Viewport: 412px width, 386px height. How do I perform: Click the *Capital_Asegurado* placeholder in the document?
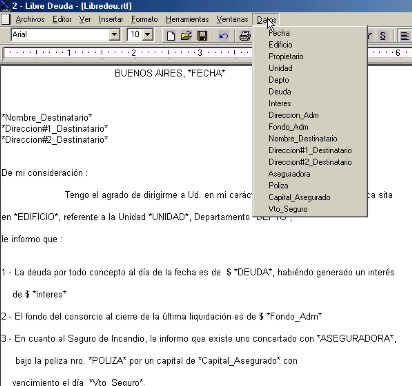[239, 361]
